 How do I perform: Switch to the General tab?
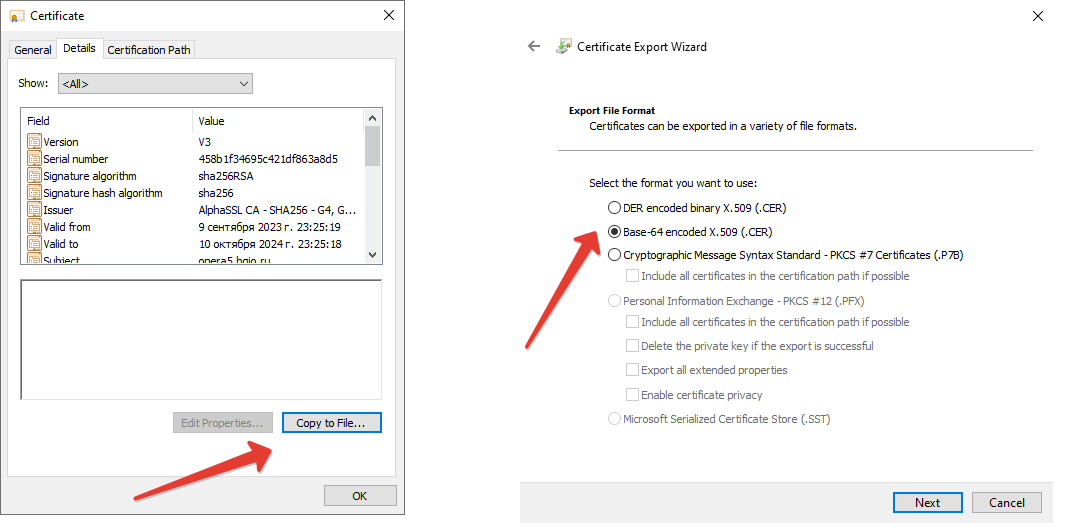33,50
